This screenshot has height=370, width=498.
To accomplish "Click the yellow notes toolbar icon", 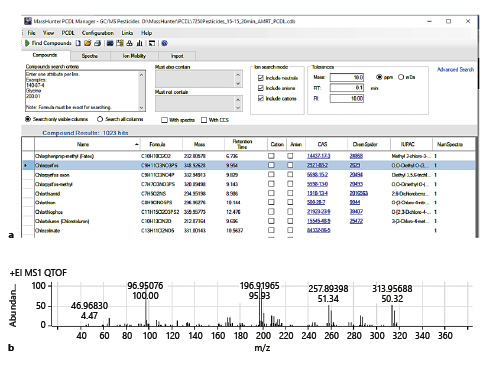I will (x=120, y=43).
